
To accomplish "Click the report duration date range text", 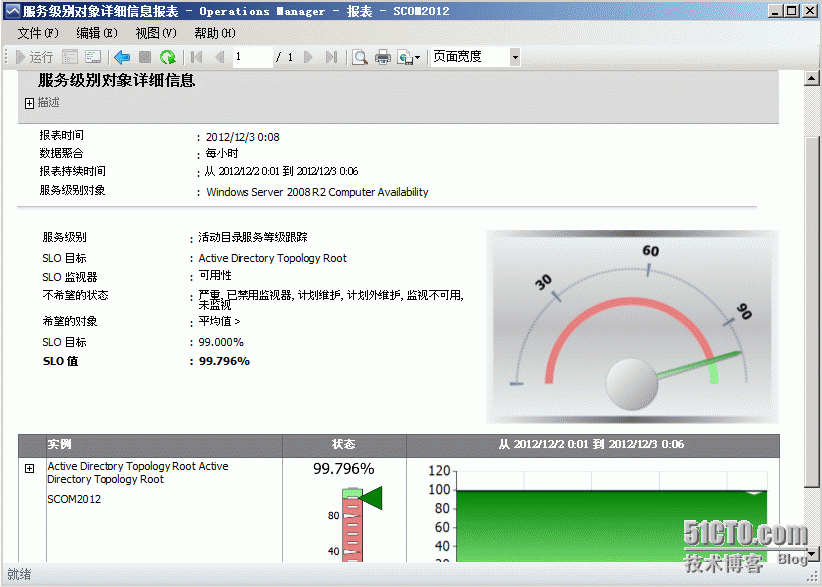I will [281, 171].
